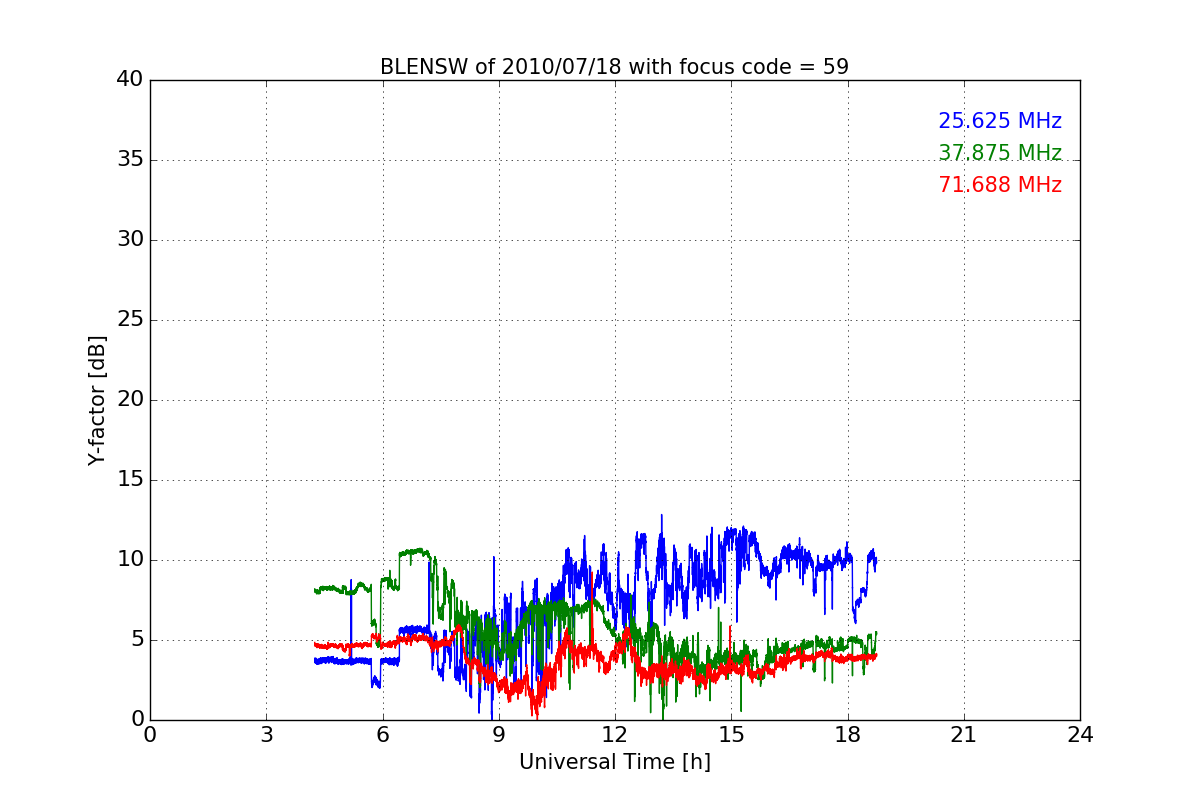This screenshot has width=1200, height=800.
Task: Click the y-axis tick label 30
Action: pyautogui.click(x=130, y=240)
